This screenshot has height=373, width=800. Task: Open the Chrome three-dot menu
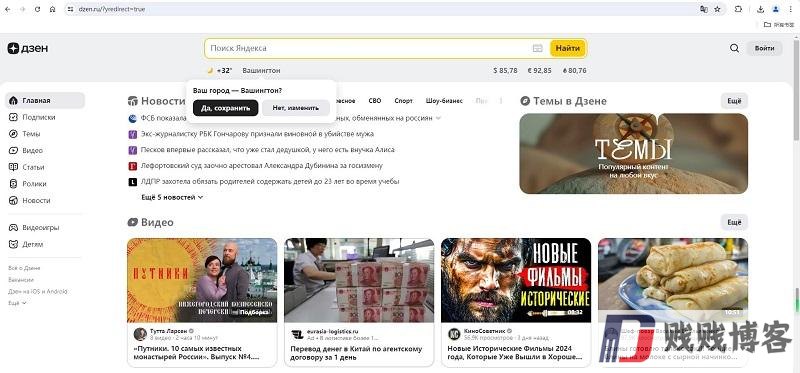click(x=791, y=9)
